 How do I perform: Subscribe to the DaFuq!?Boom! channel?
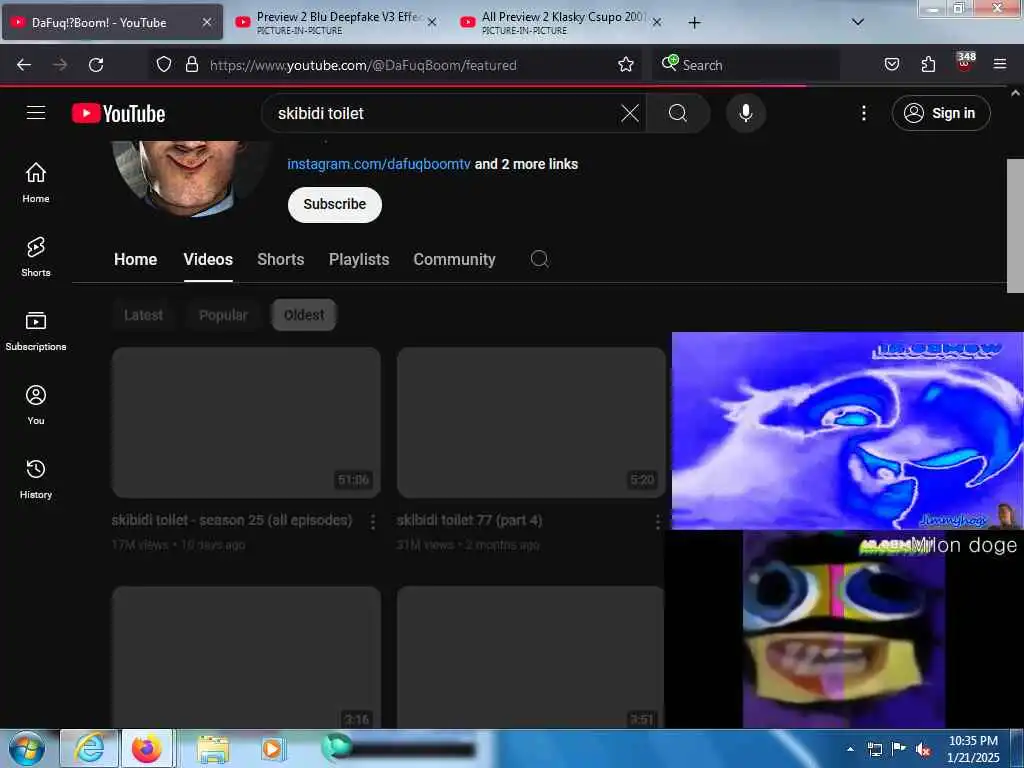[334, 204]
